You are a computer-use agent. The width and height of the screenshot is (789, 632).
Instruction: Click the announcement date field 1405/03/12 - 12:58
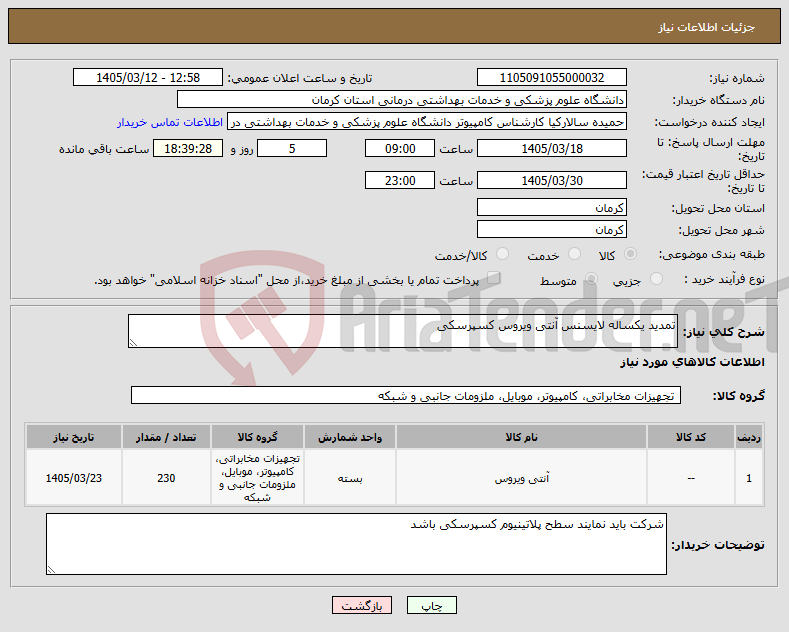coord(148,77)
